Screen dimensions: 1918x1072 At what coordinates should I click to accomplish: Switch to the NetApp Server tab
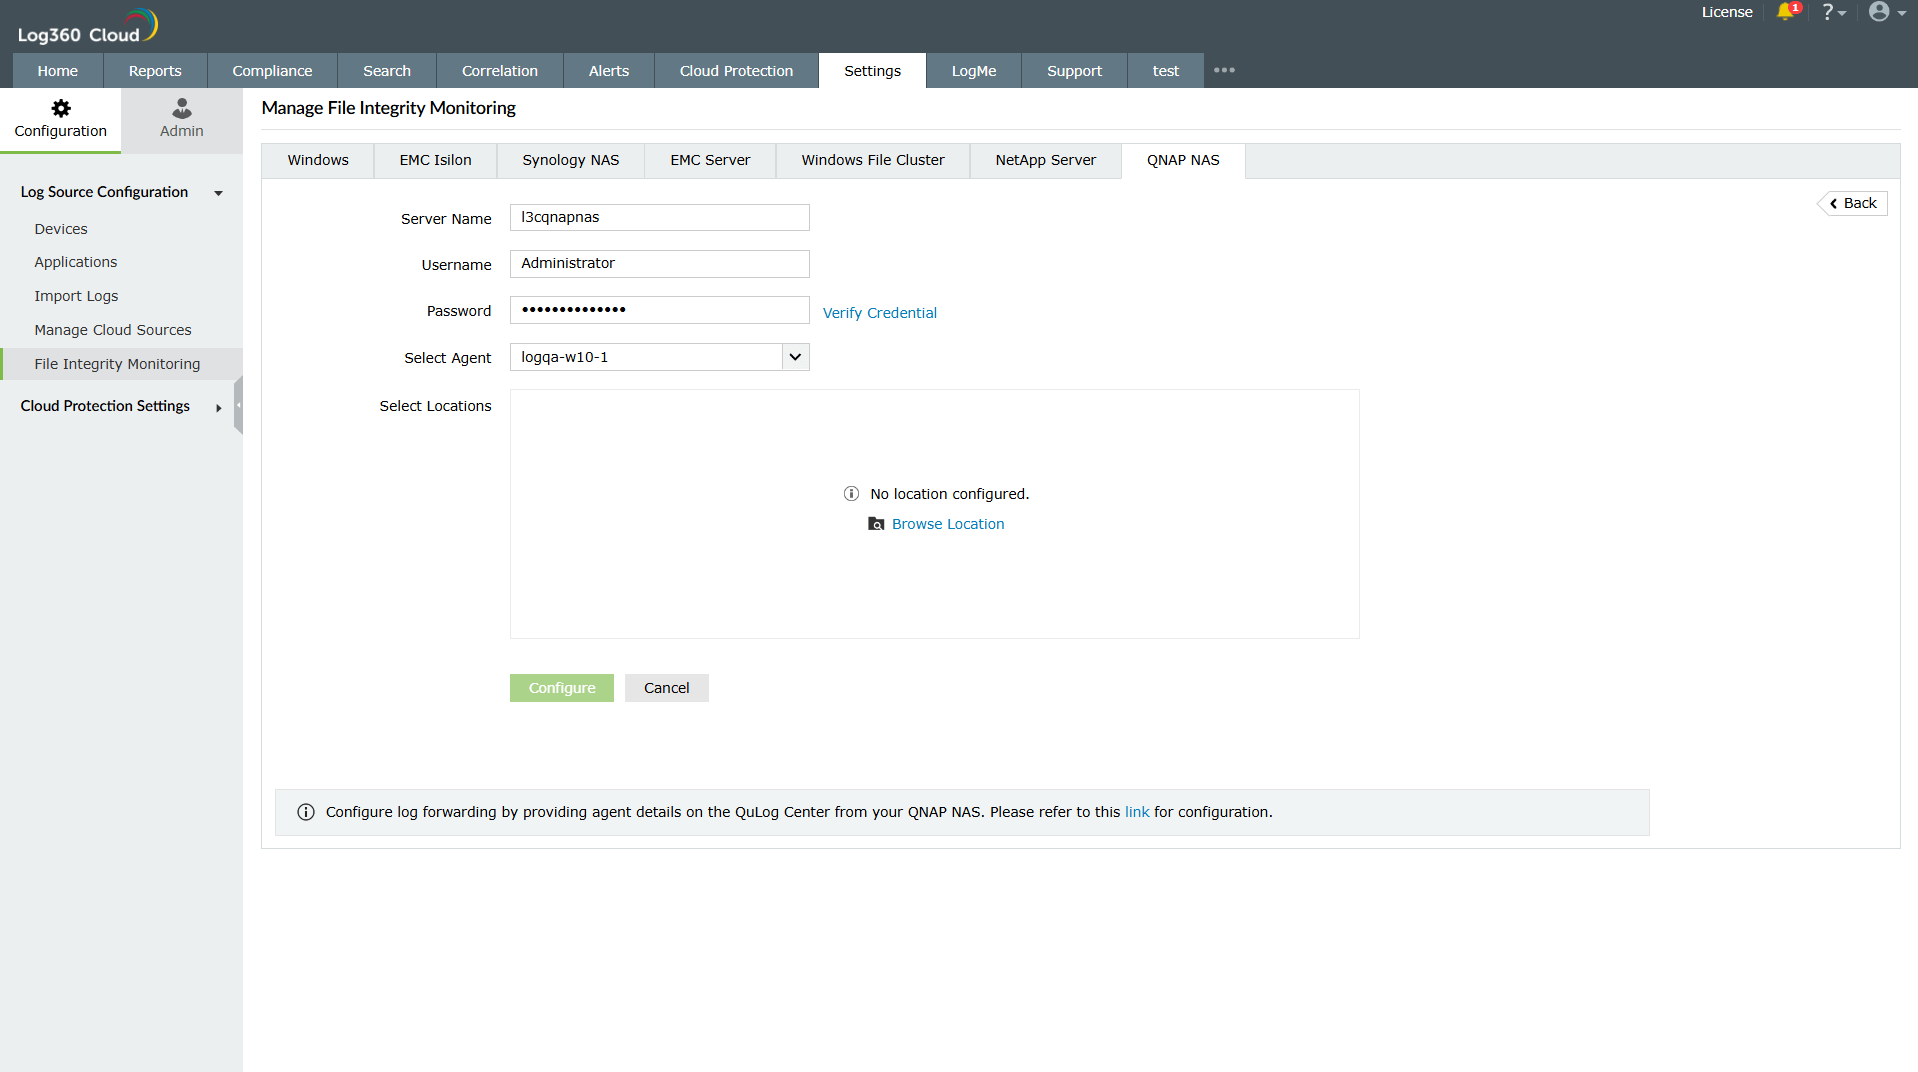(1044, 160)
